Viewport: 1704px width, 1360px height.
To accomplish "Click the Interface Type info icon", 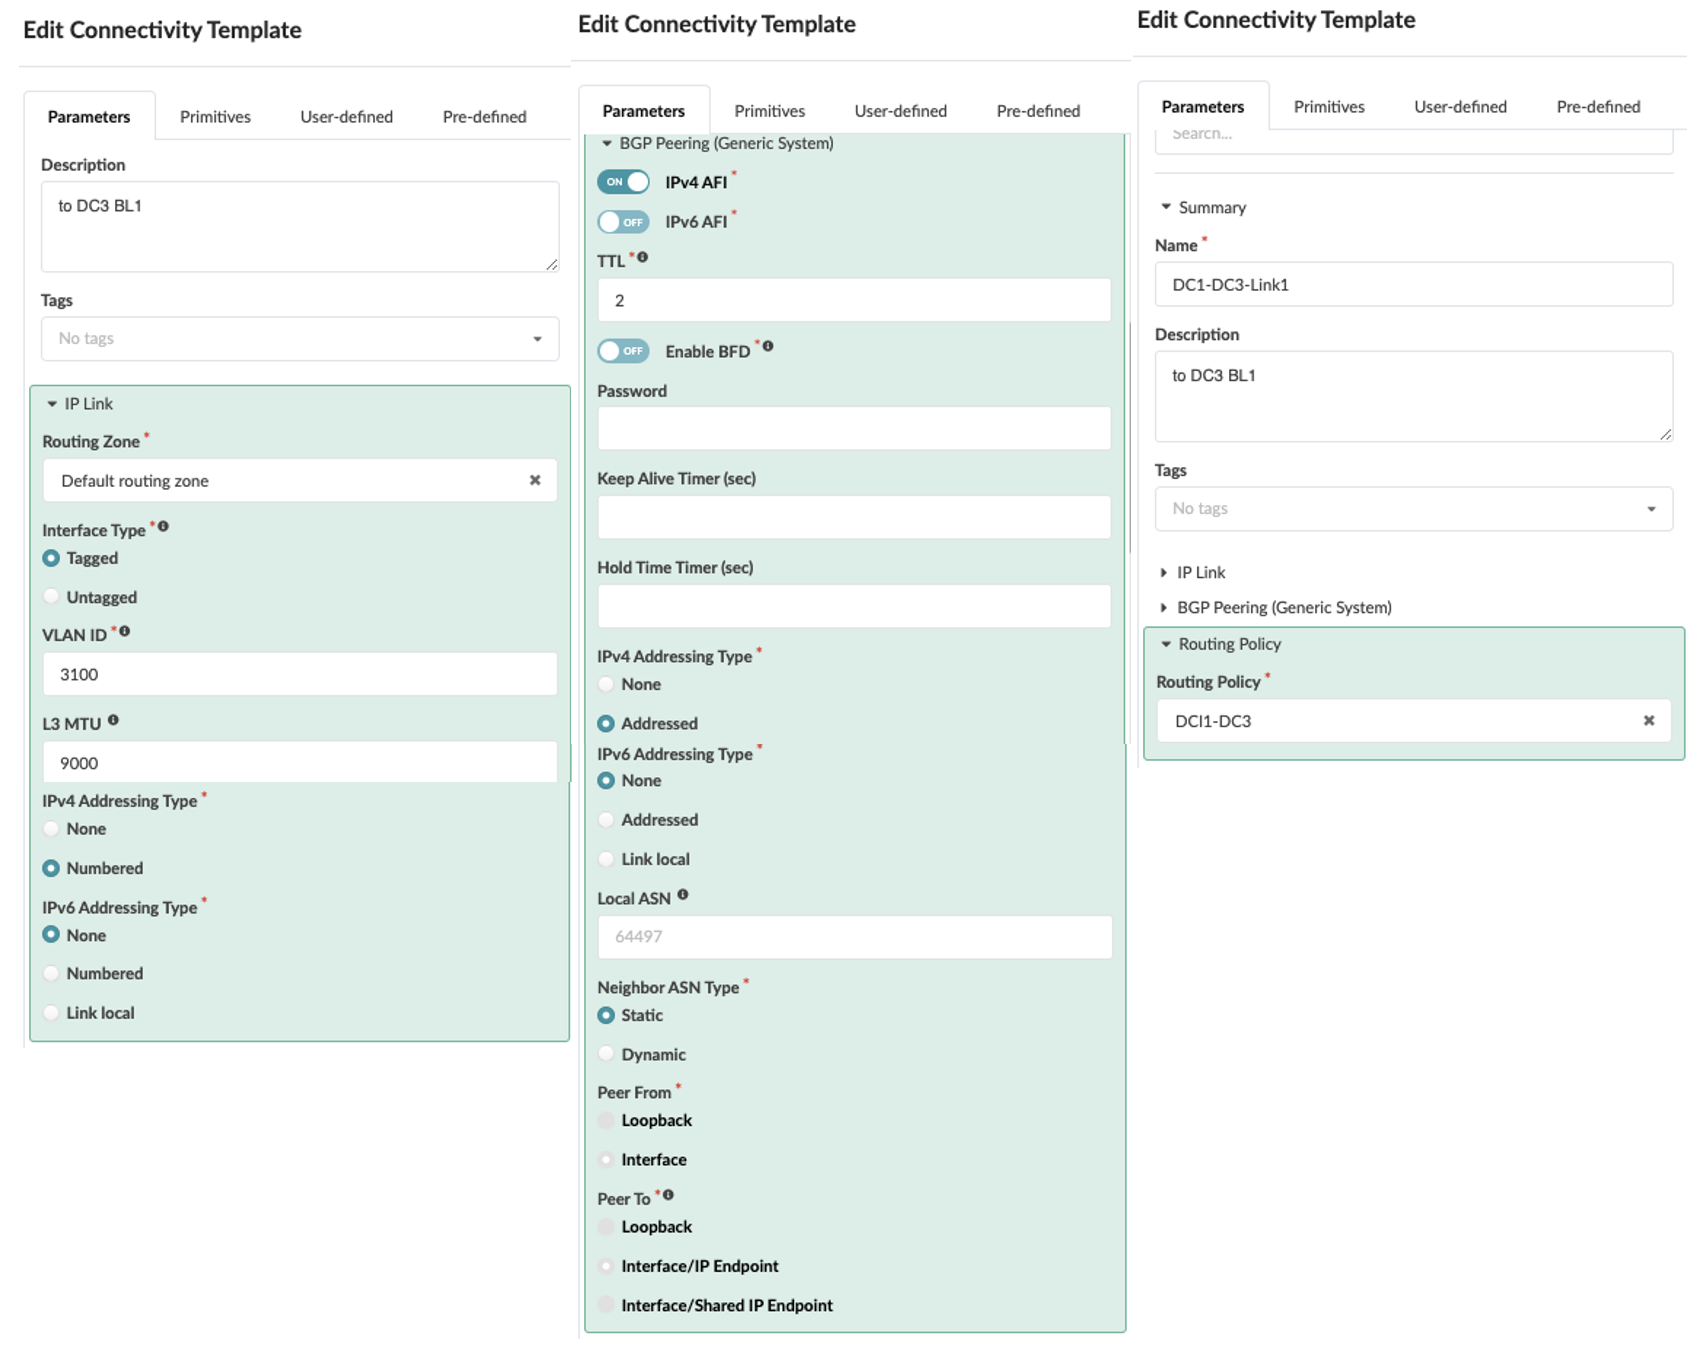I will pyautogui.click(x=163, y=527).
